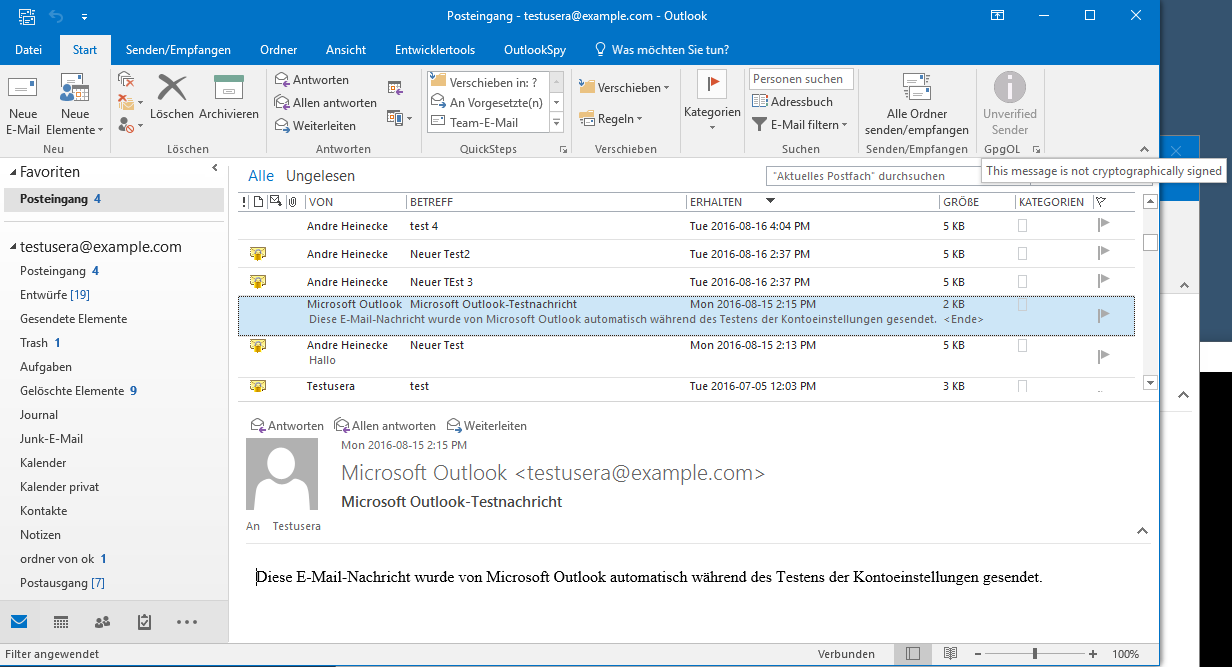The width and height of the screenshot is (1232, 667).
Task: Toggle category box for test 4 message
Action: click(x=1022, y=226)
